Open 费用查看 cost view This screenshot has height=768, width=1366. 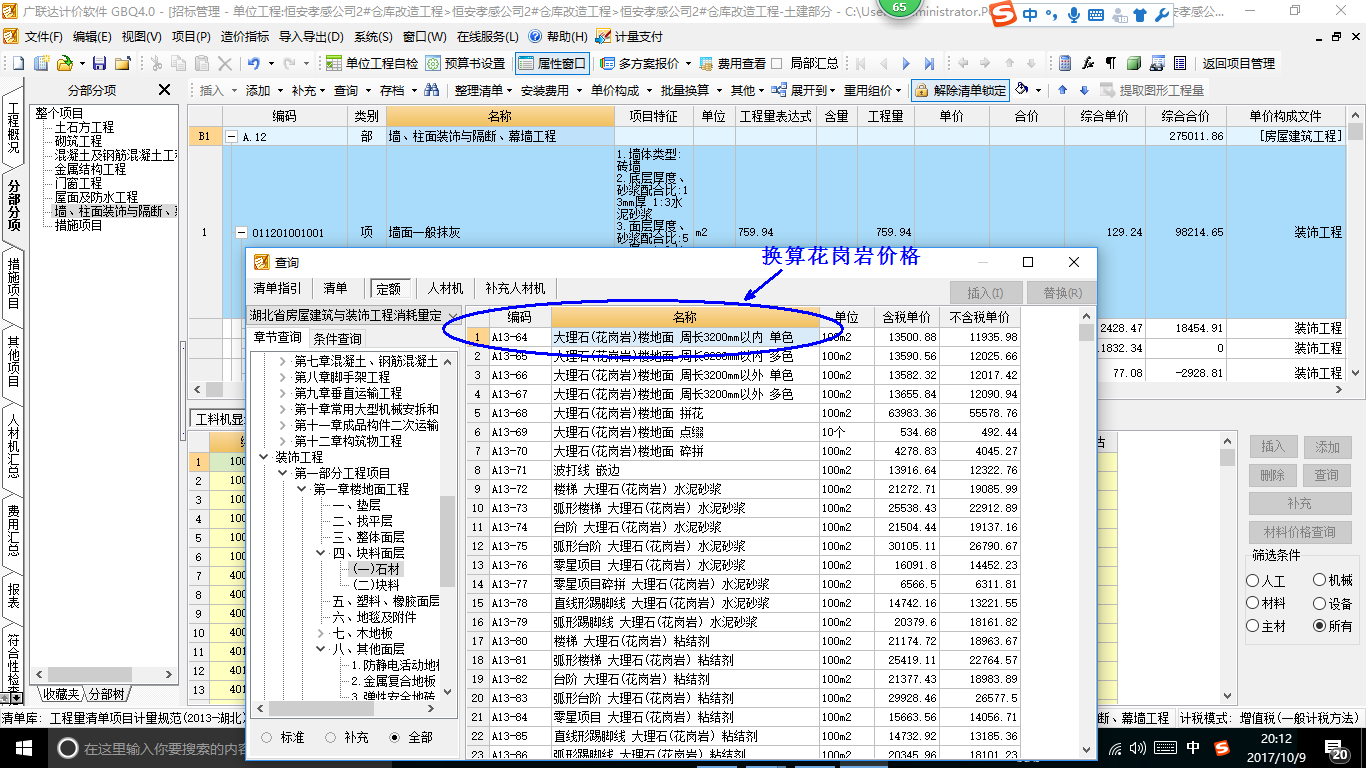[x=733, y=63]
